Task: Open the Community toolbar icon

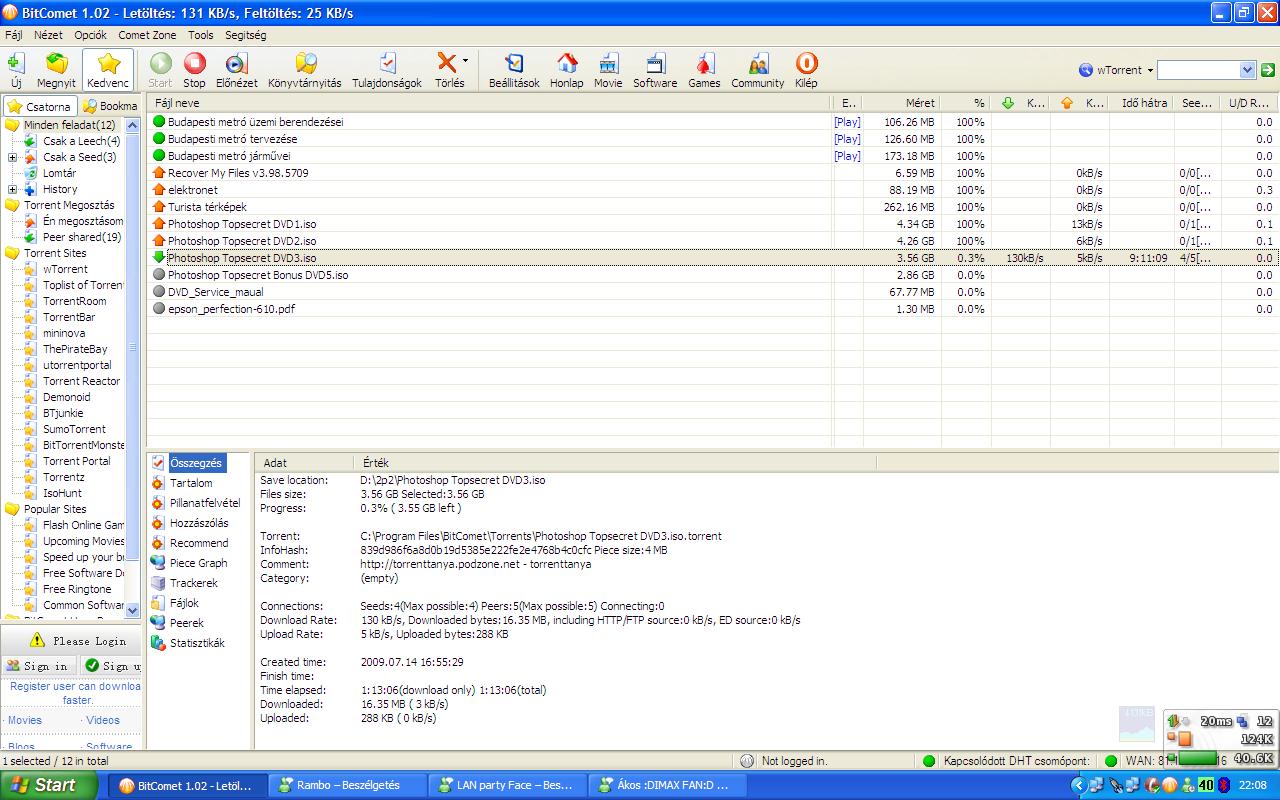Action: point(758,70)
